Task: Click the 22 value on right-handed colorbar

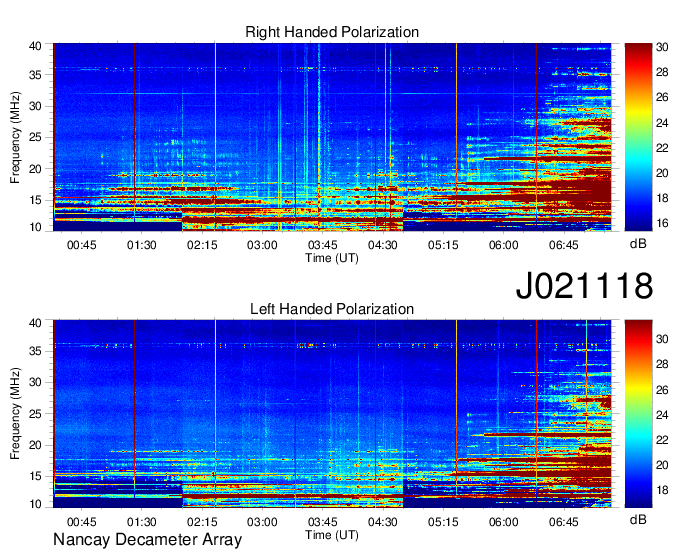Action: [x=662, y=148]
